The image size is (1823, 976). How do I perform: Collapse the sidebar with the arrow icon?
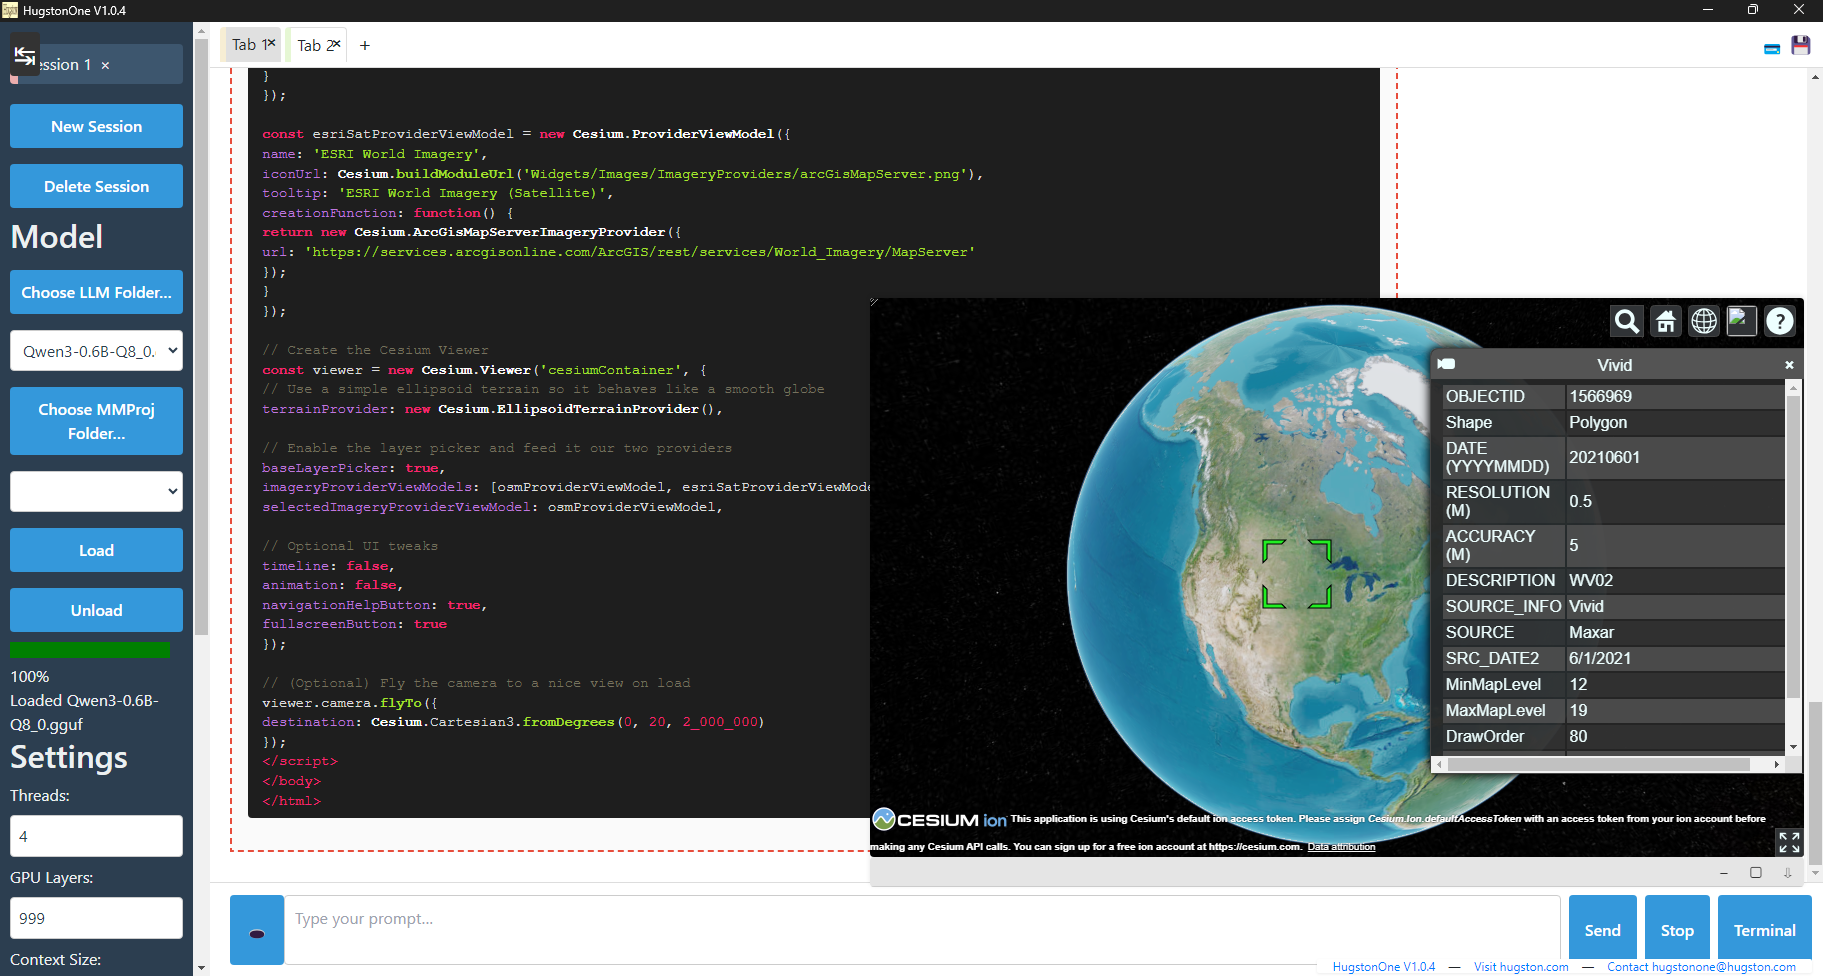pyautogui.click(x=25, y=55)
